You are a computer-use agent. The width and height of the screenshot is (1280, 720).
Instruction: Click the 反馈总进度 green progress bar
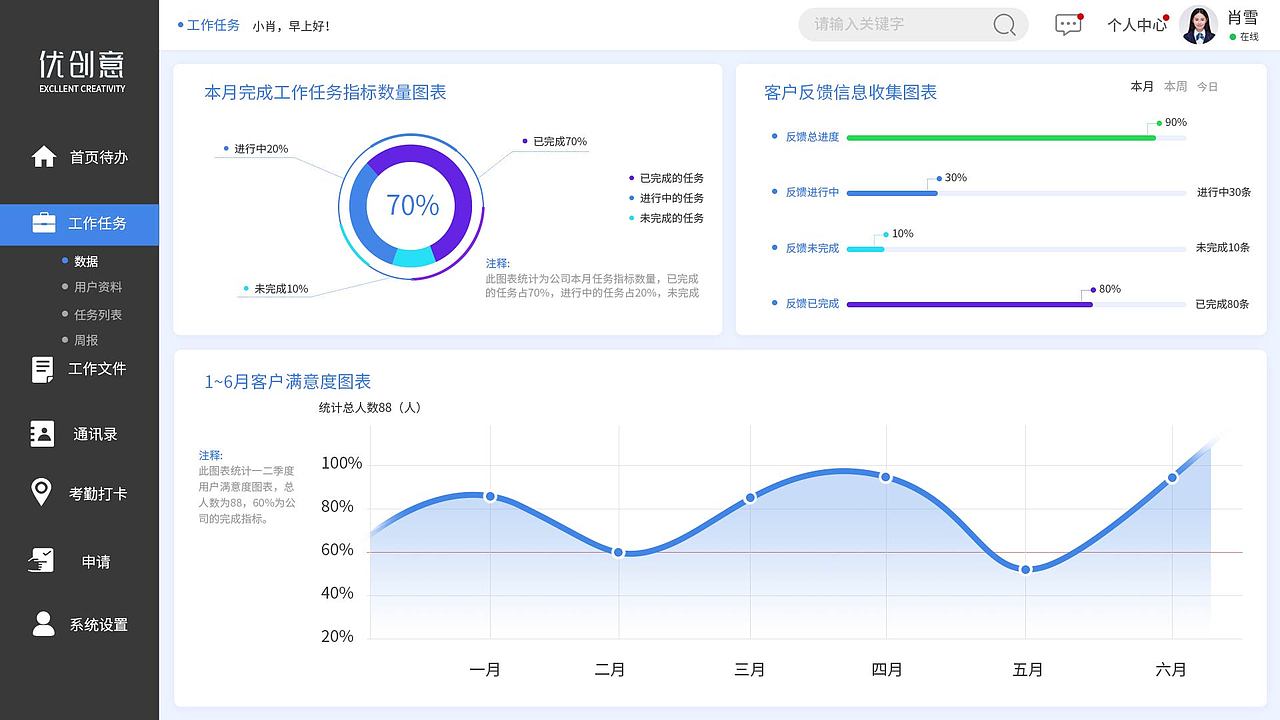pyautogui.click(x=1001, y=137)
